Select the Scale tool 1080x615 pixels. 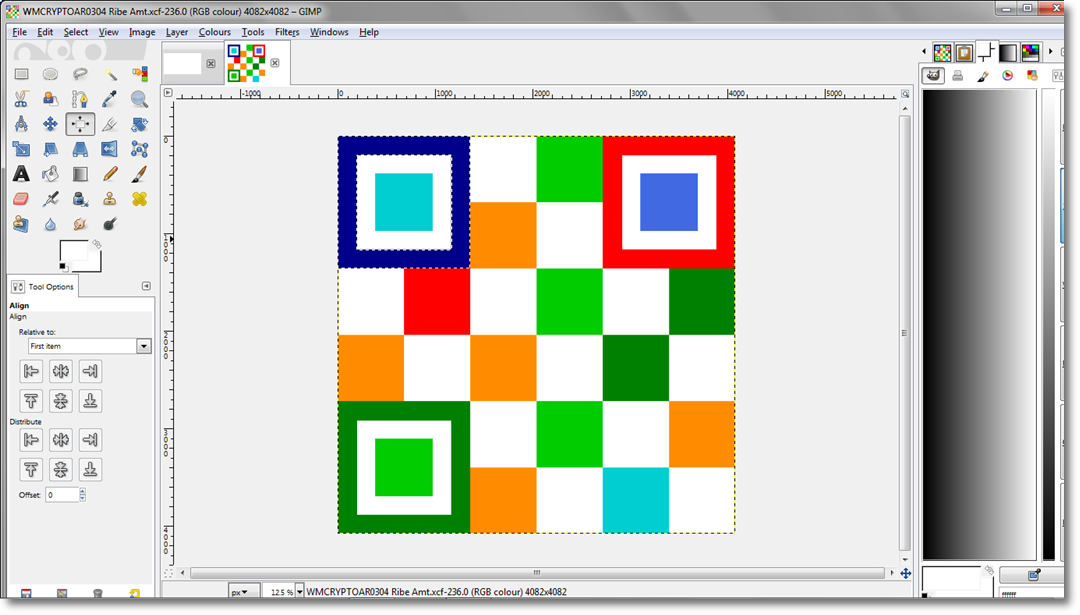21,149
